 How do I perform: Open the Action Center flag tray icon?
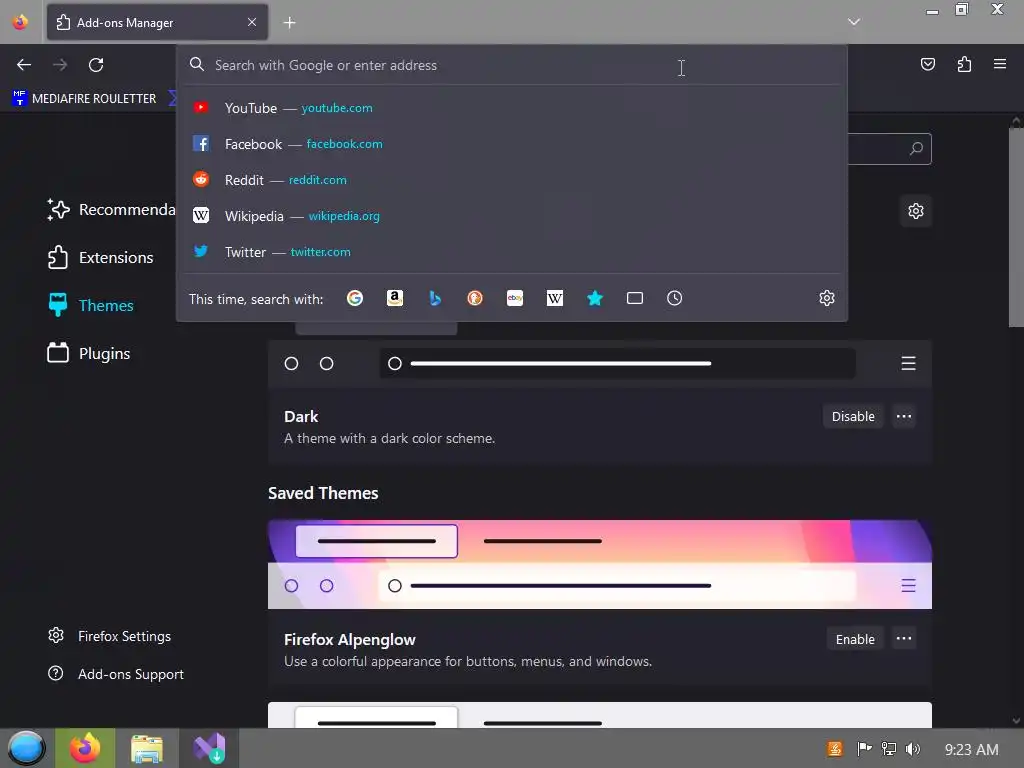[x=865, y=749]
